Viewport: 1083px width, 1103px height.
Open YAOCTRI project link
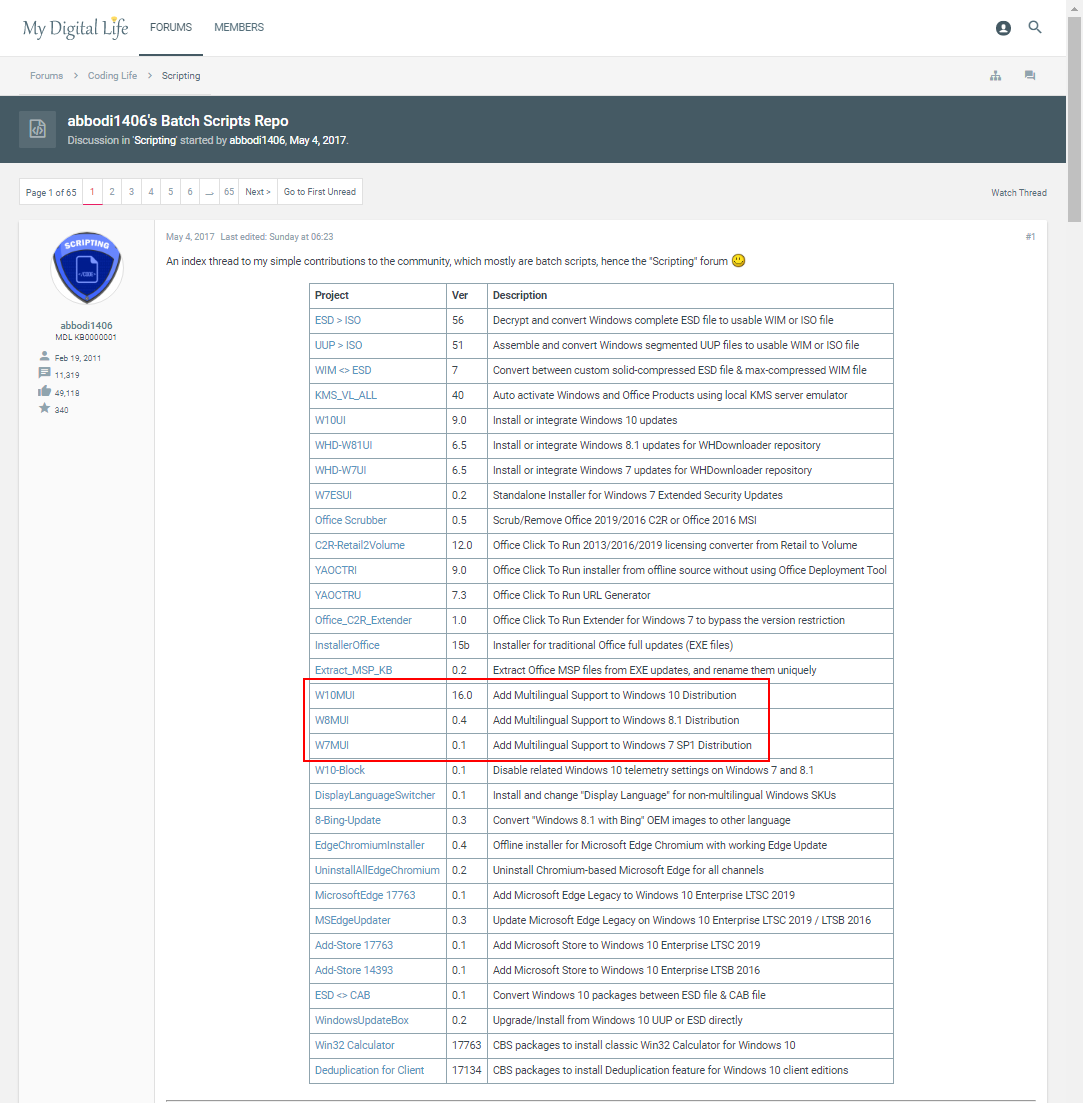click(x=336, y=570)
